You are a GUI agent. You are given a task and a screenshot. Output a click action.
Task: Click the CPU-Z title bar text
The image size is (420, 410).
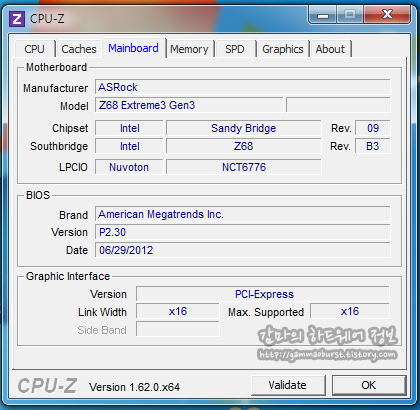47,19
